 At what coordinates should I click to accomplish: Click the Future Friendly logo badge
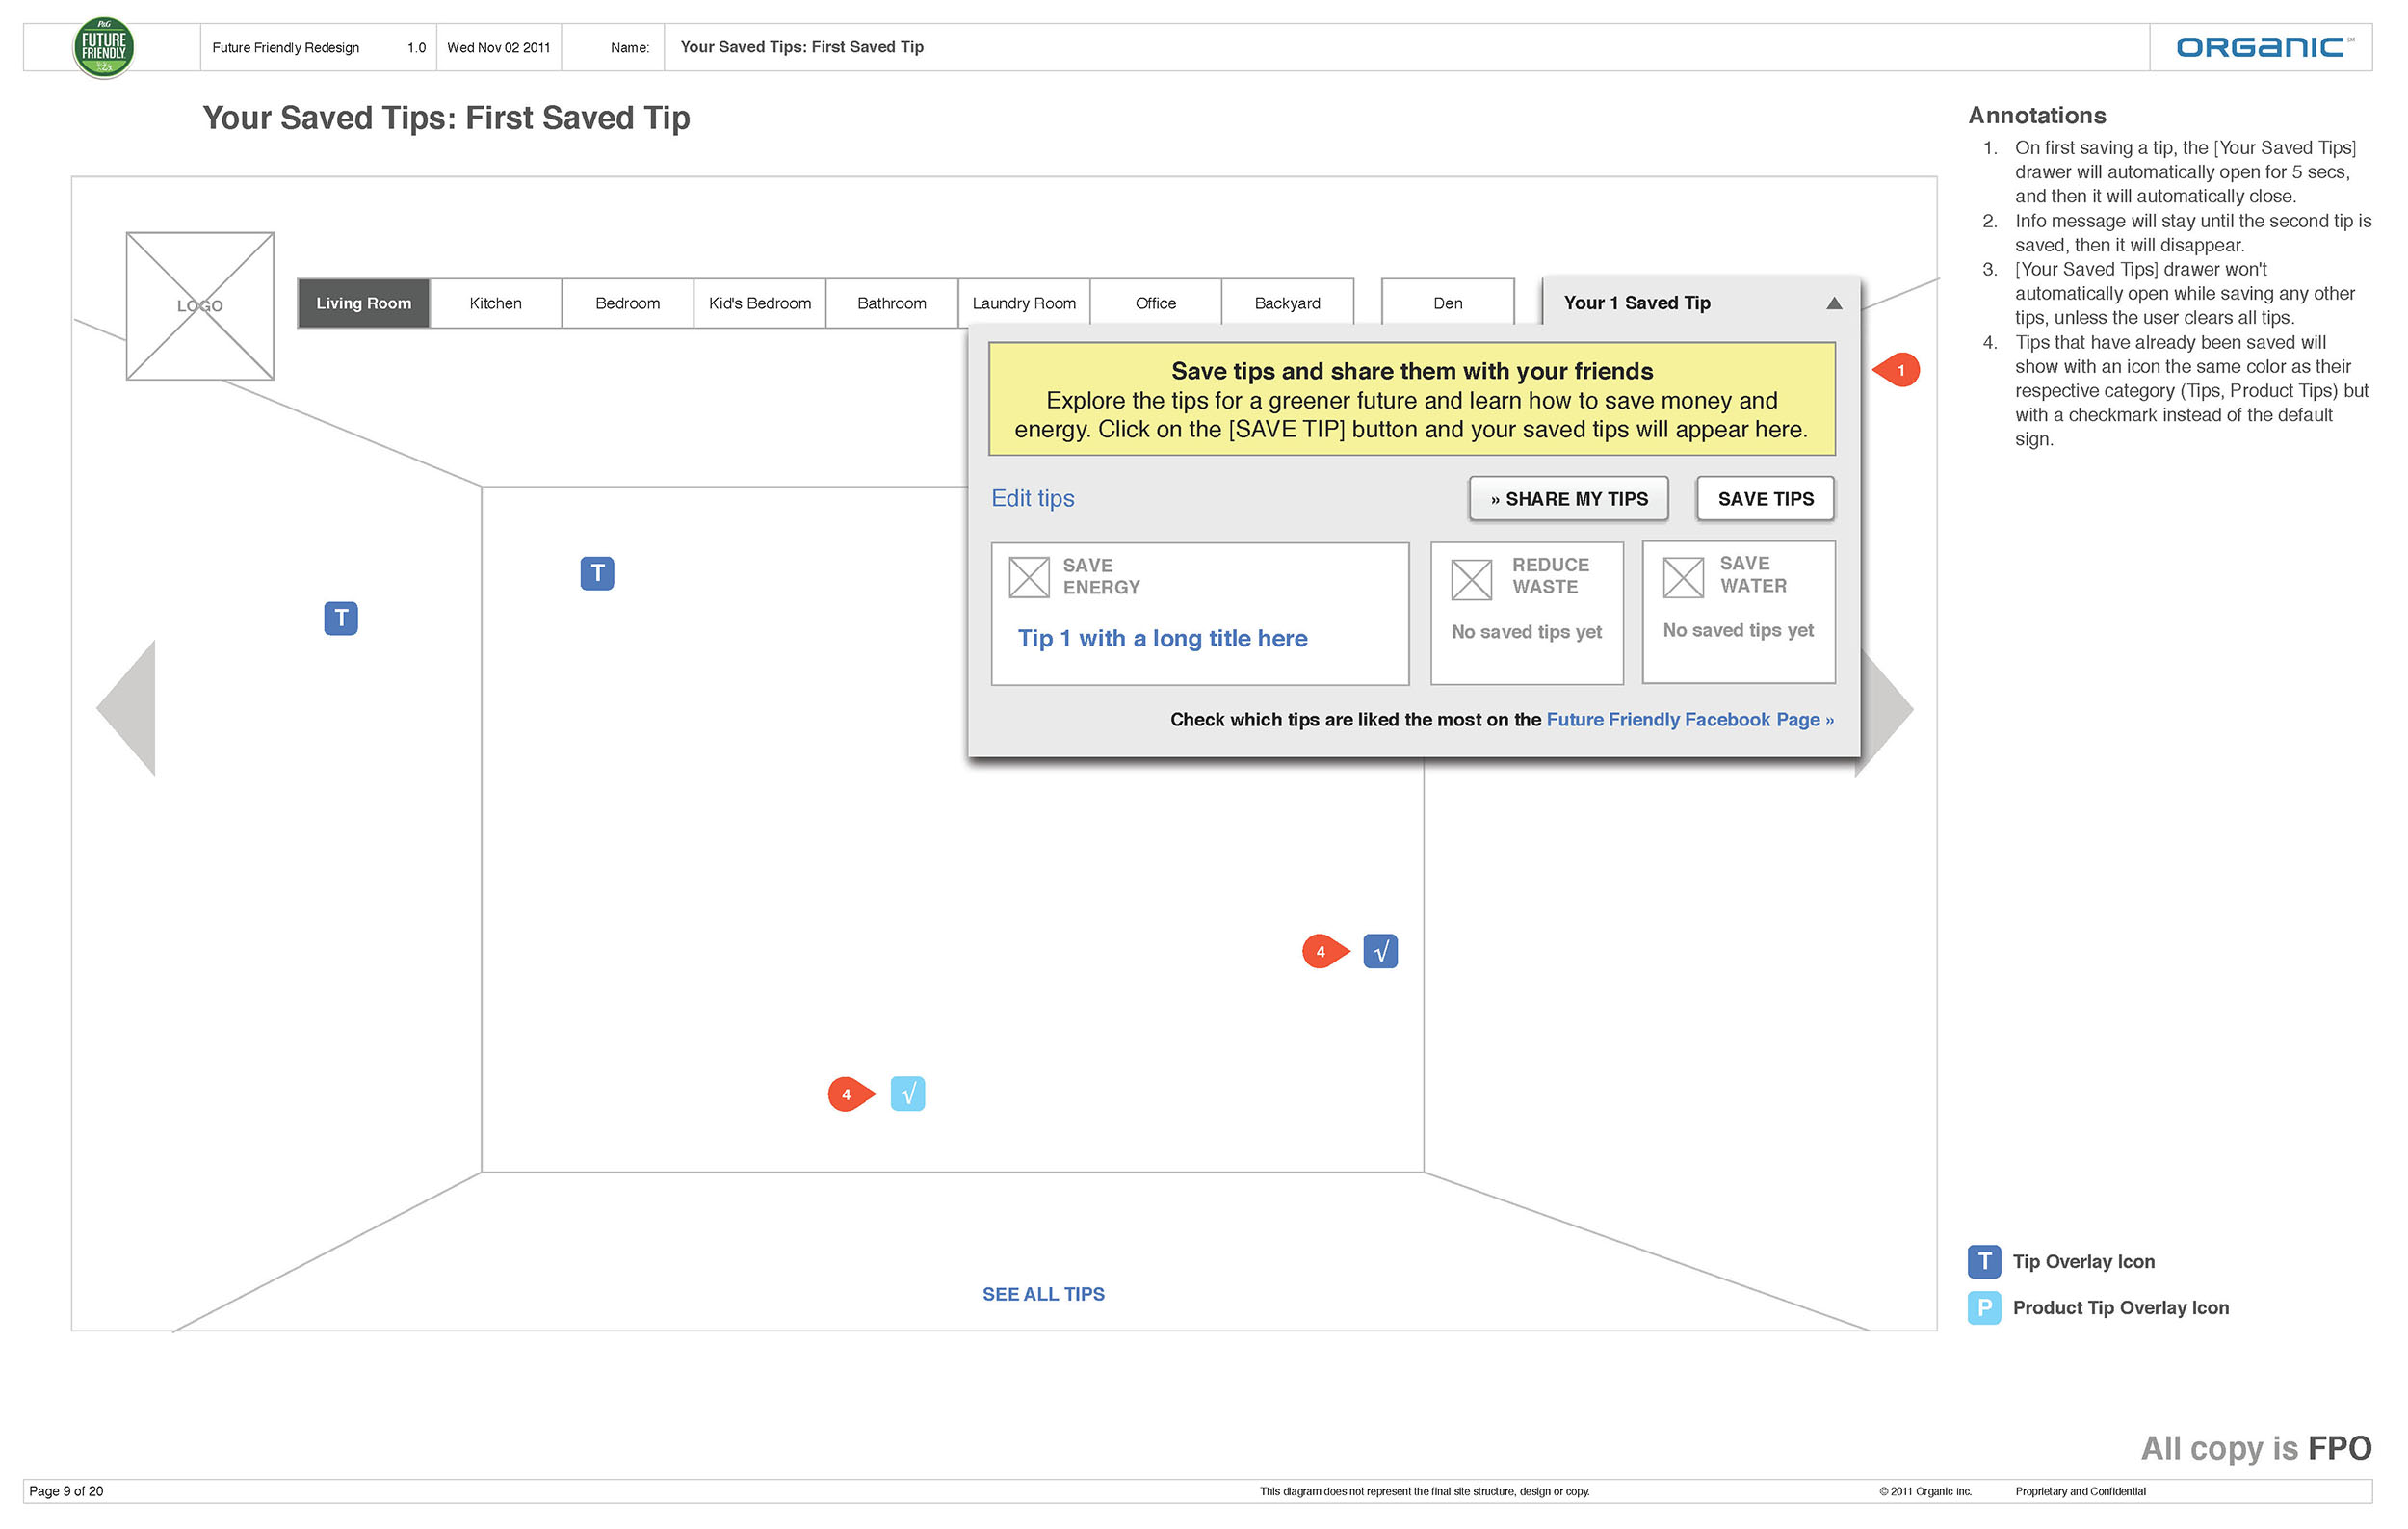104,47
